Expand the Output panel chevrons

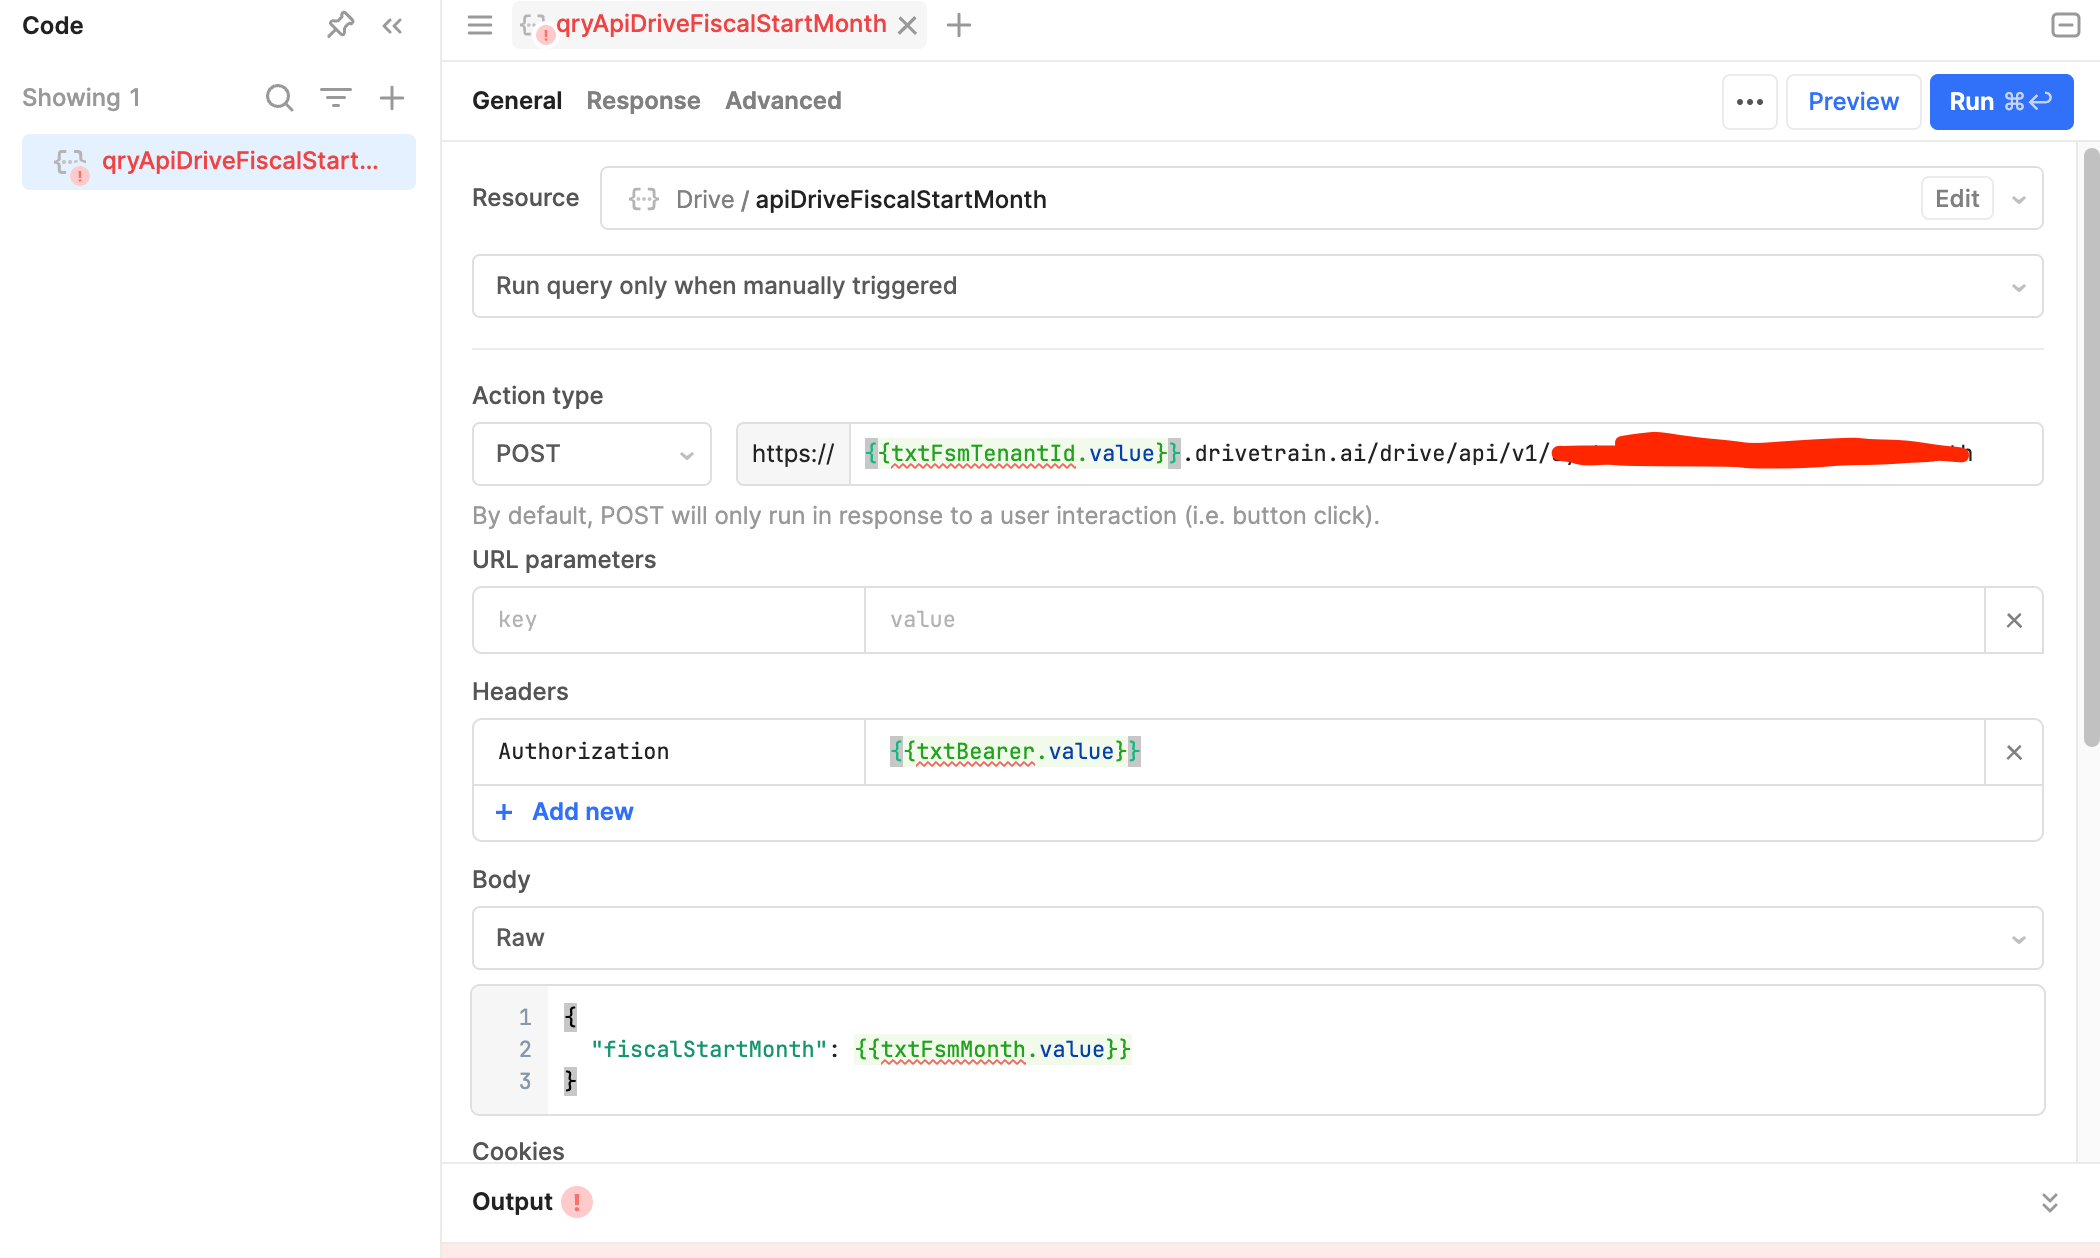pyautogui.click(x=2049, y=1202)
